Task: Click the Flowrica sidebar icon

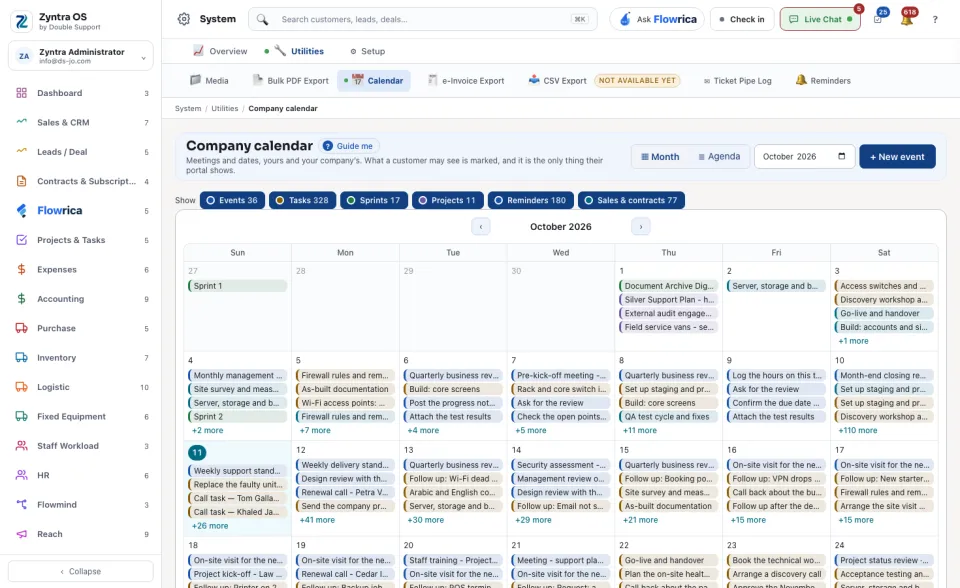Action: tap(21, 211)
